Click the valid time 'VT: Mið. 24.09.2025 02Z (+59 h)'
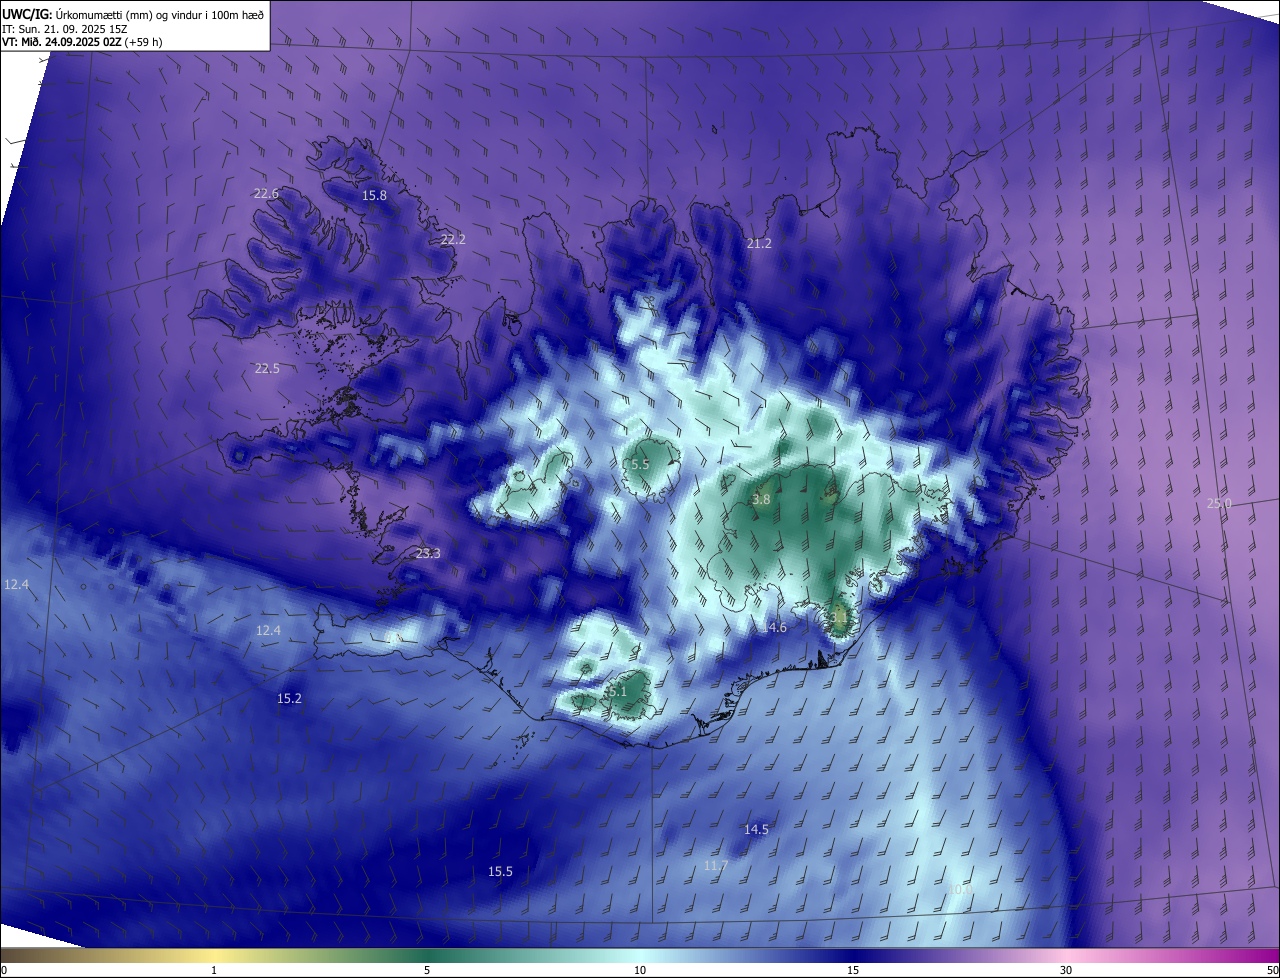 [x=82, y=42]
